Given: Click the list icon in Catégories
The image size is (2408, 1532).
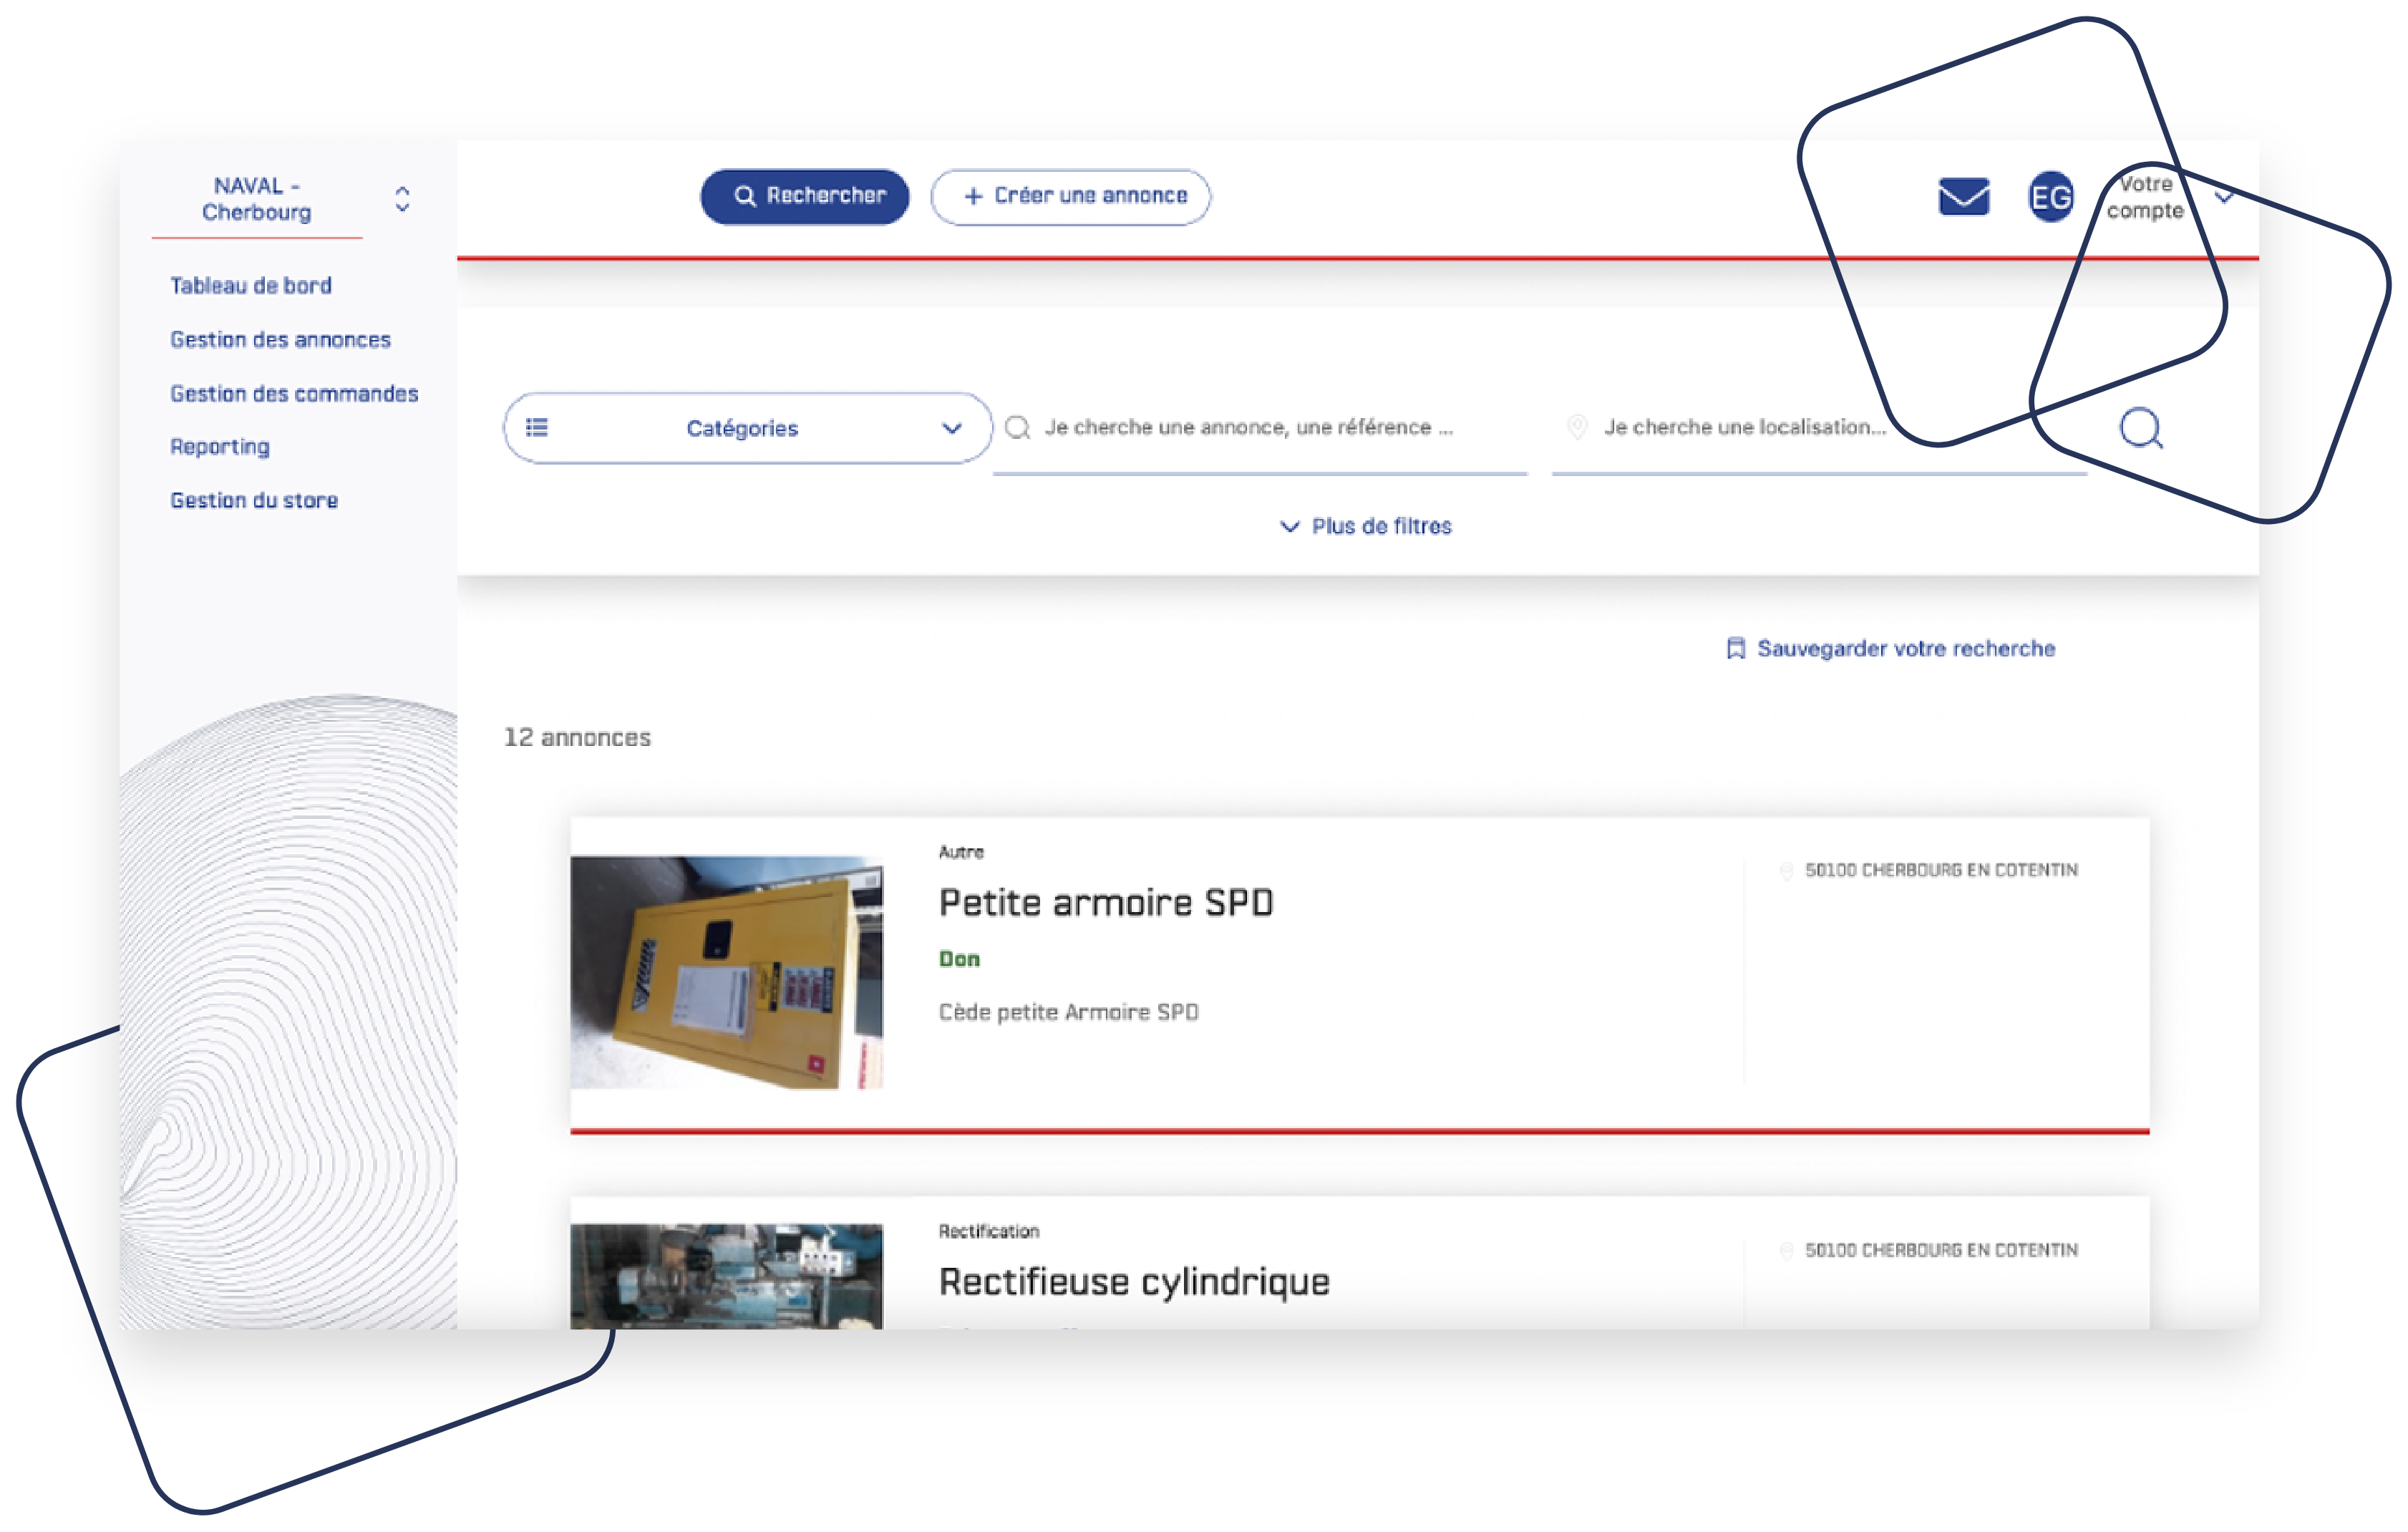Looking at the screenshot, I should click(x=537, y=428).
